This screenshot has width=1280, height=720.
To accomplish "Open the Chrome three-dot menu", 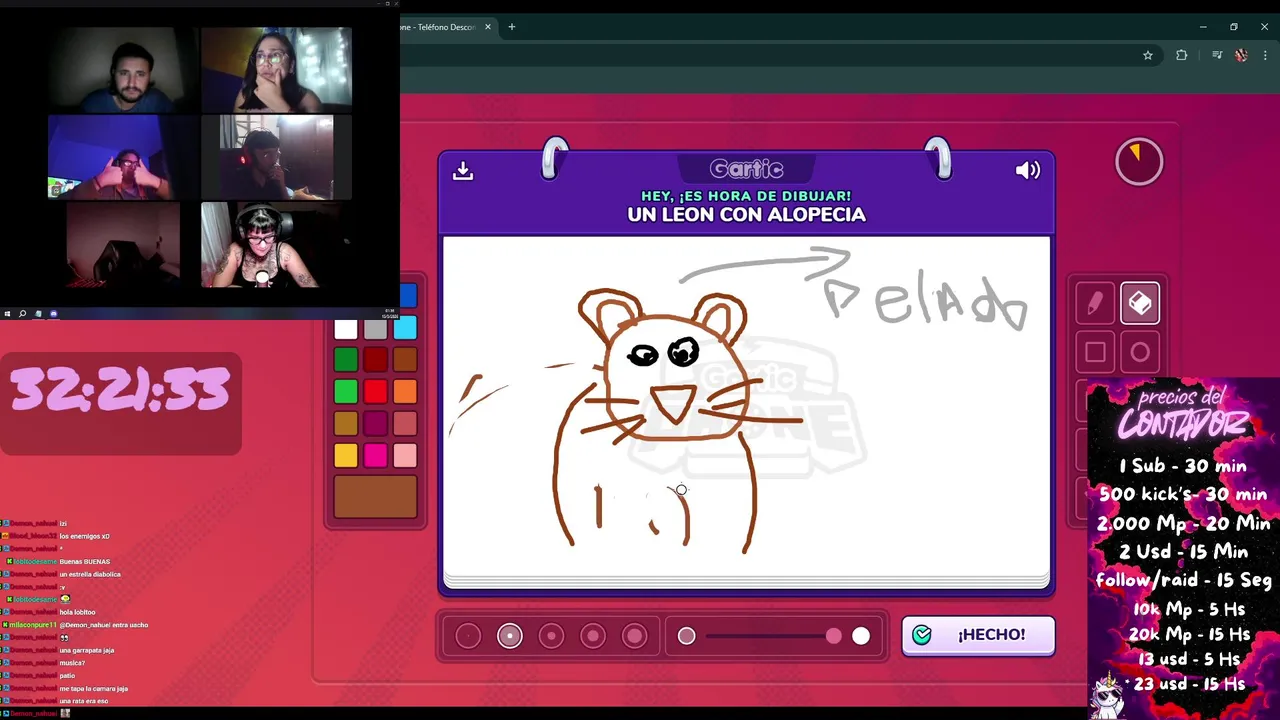I will pos(1265,56).
